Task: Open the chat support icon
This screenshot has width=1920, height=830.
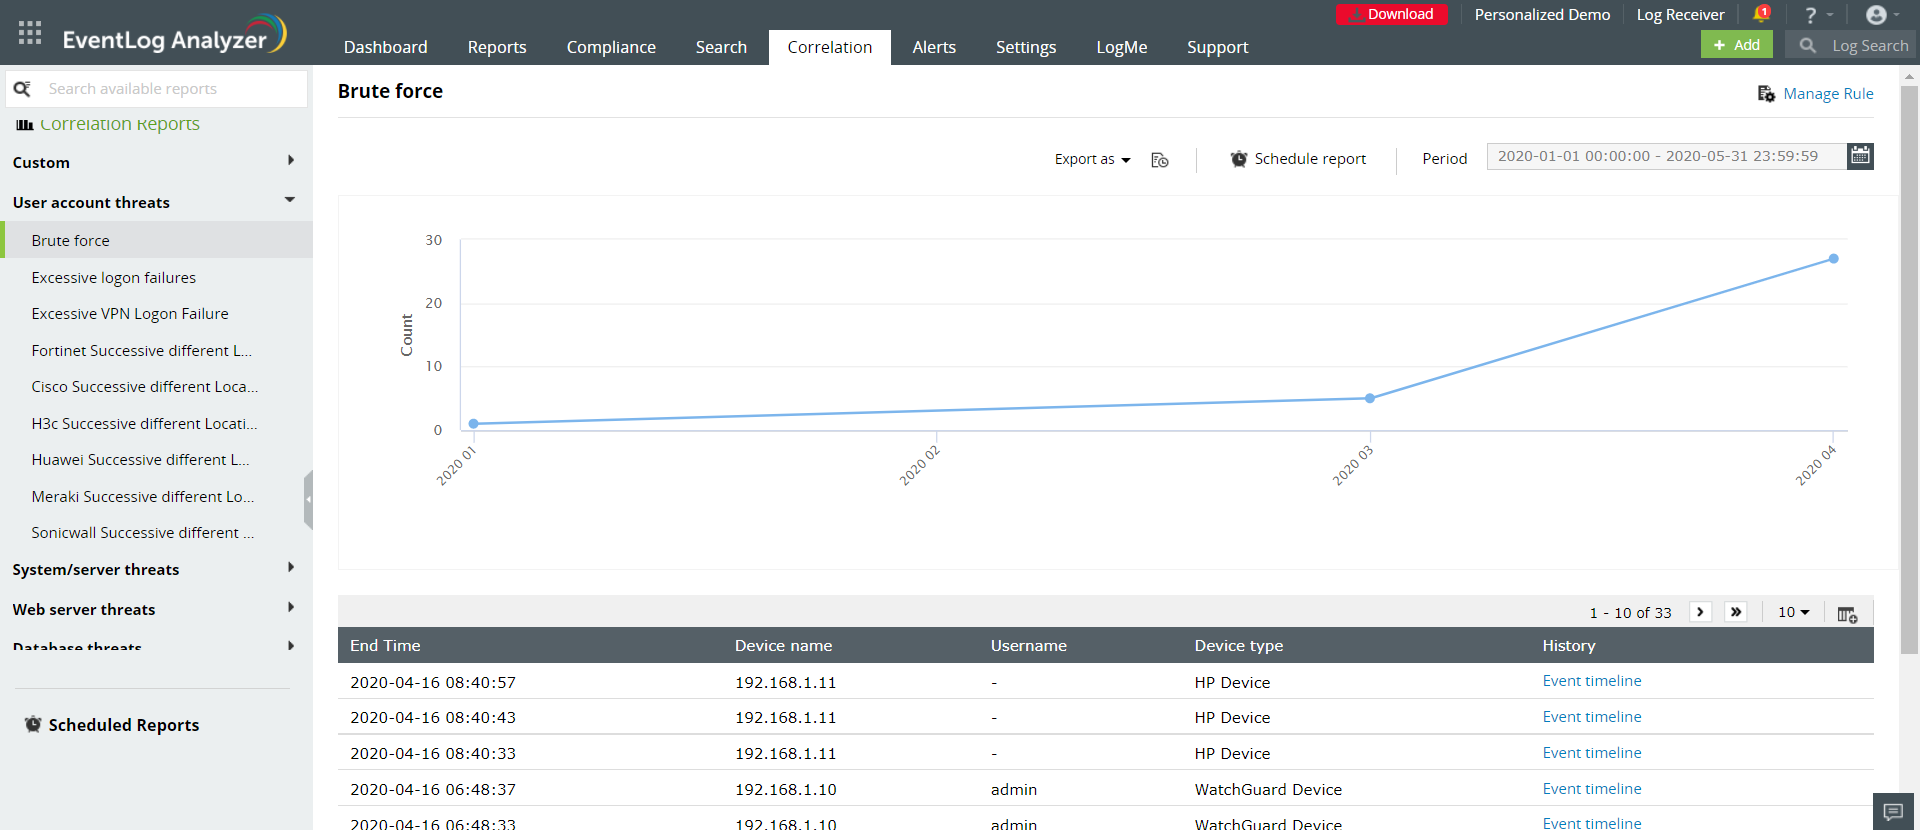Action: pos(1892,811)
